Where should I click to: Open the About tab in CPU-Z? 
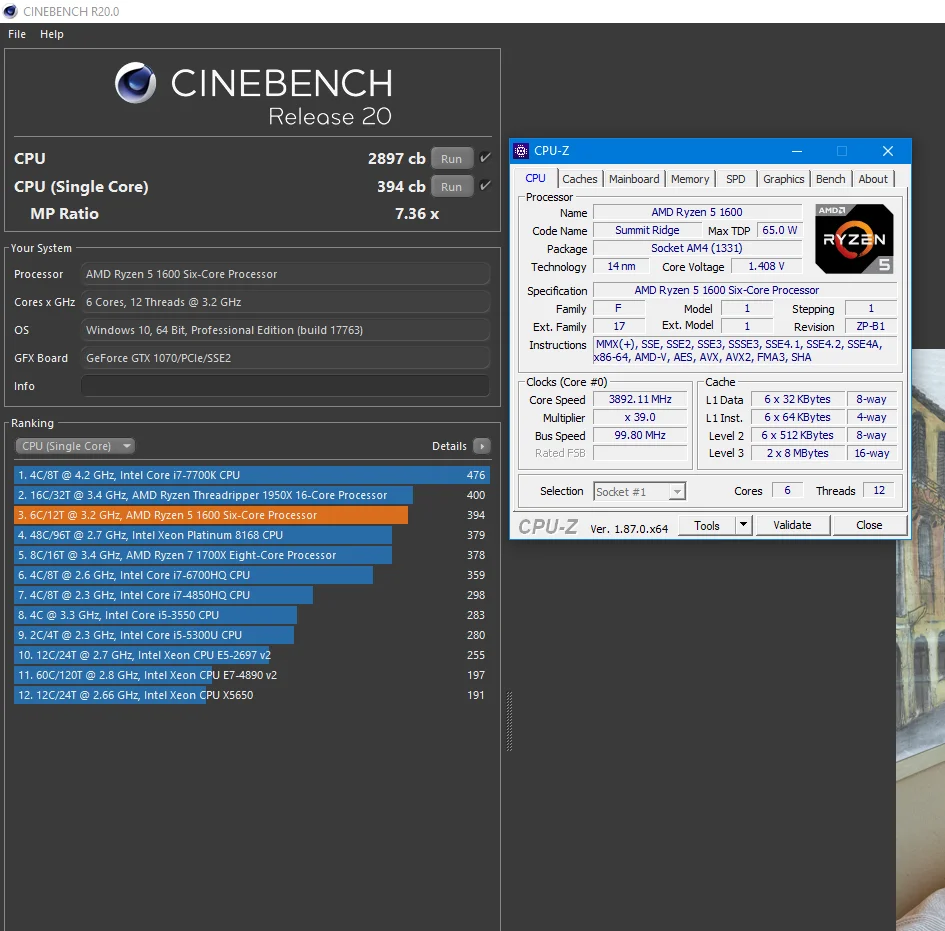click(x=873, y=179)
